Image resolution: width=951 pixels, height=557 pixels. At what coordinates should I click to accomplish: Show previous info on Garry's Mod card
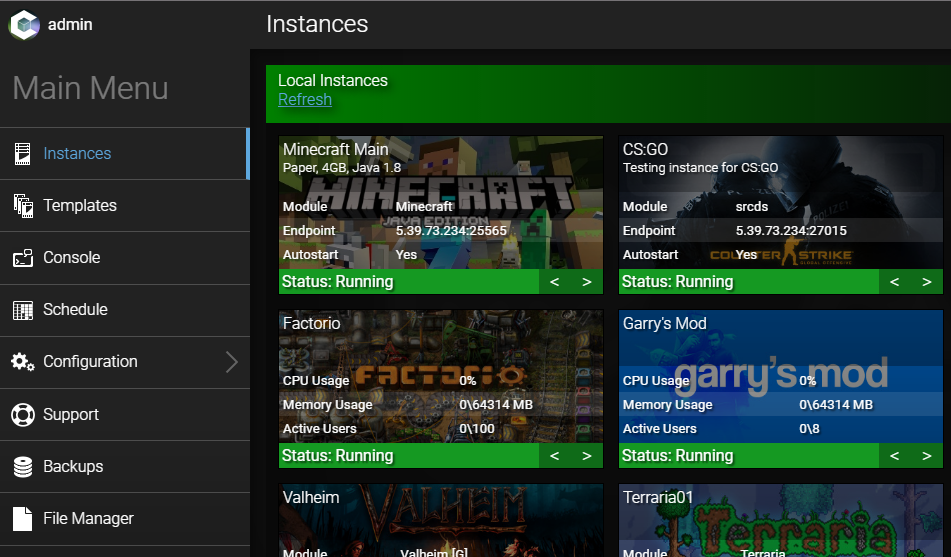point(894,456)
